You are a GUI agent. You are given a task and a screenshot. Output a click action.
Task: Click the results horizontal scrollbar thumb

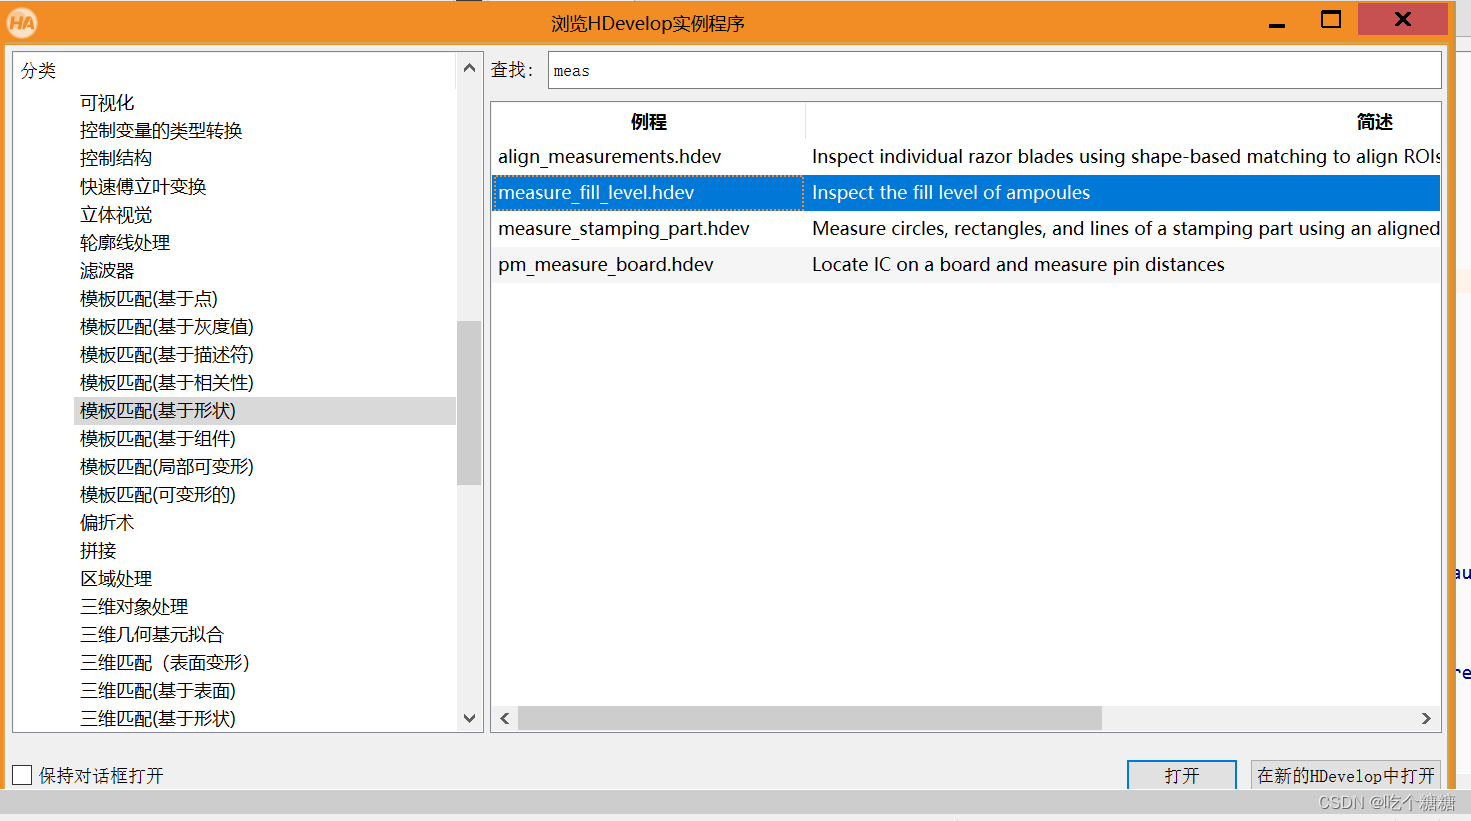pyautogui.click(x=809, y=718)
